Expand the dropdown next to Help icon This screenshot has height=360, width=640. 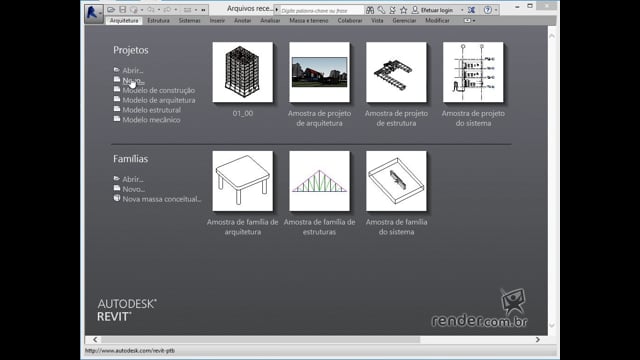pos(496,10)
